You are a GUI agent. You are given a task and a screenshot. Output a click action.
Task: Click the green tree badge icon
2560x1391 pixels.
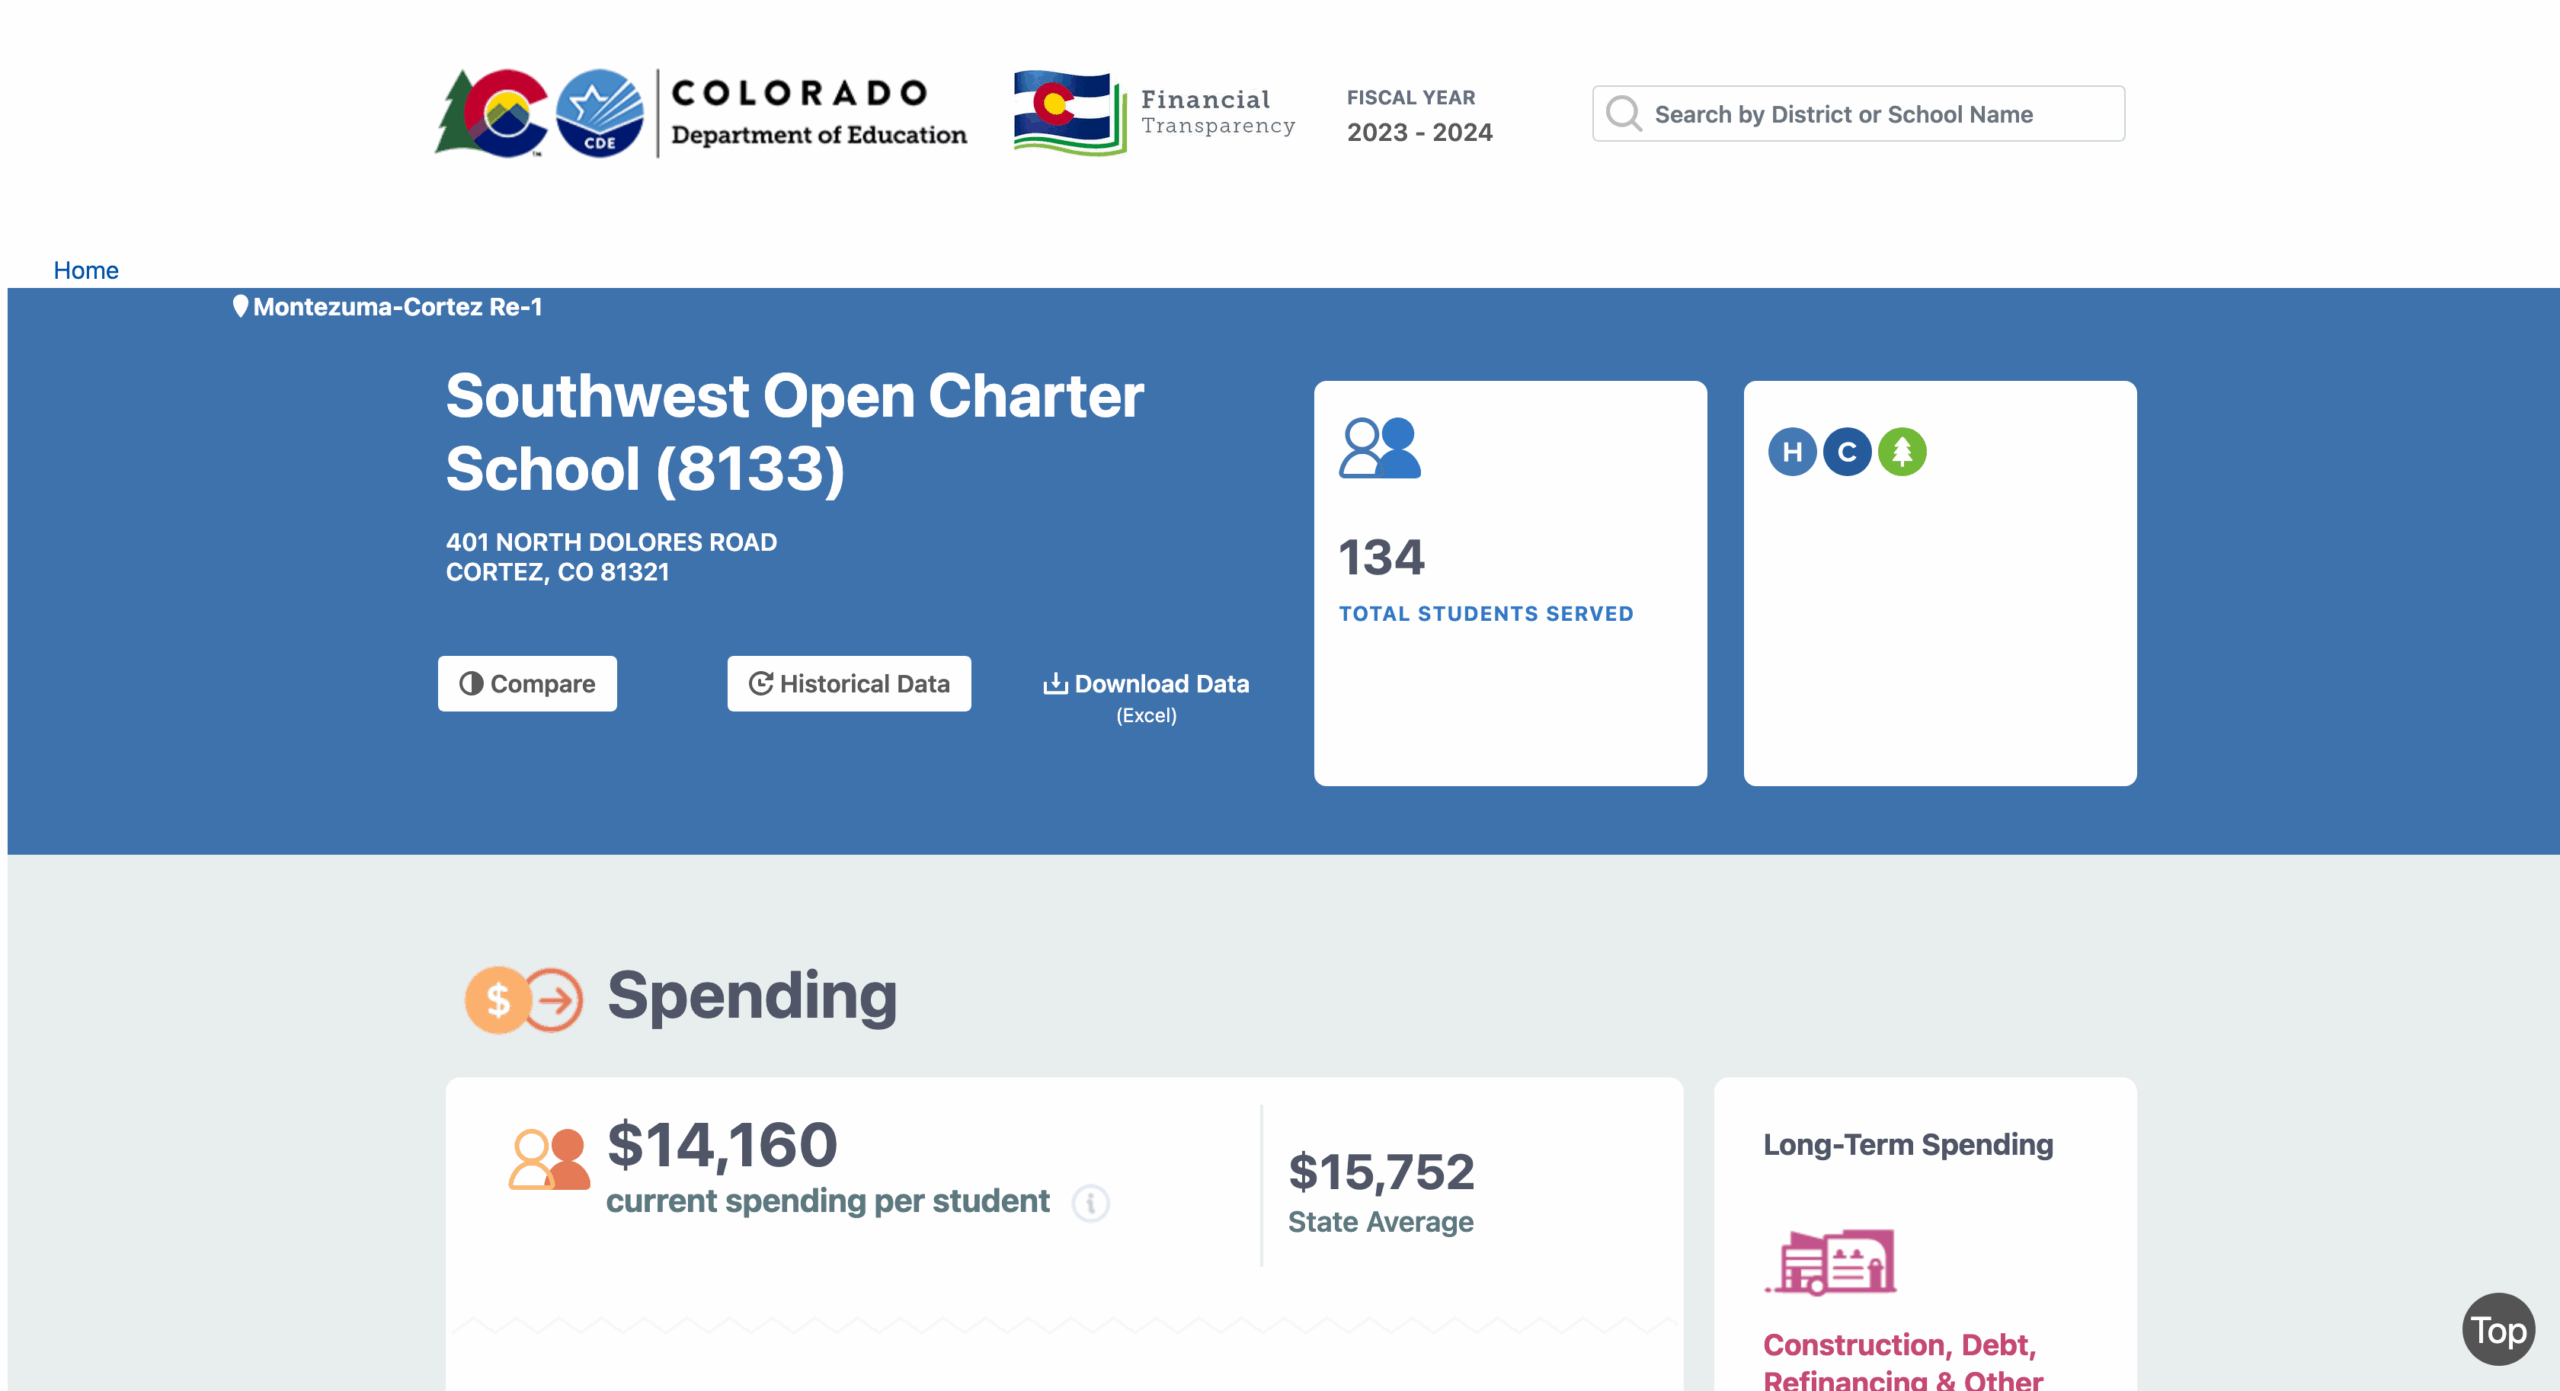point(1902,452)
